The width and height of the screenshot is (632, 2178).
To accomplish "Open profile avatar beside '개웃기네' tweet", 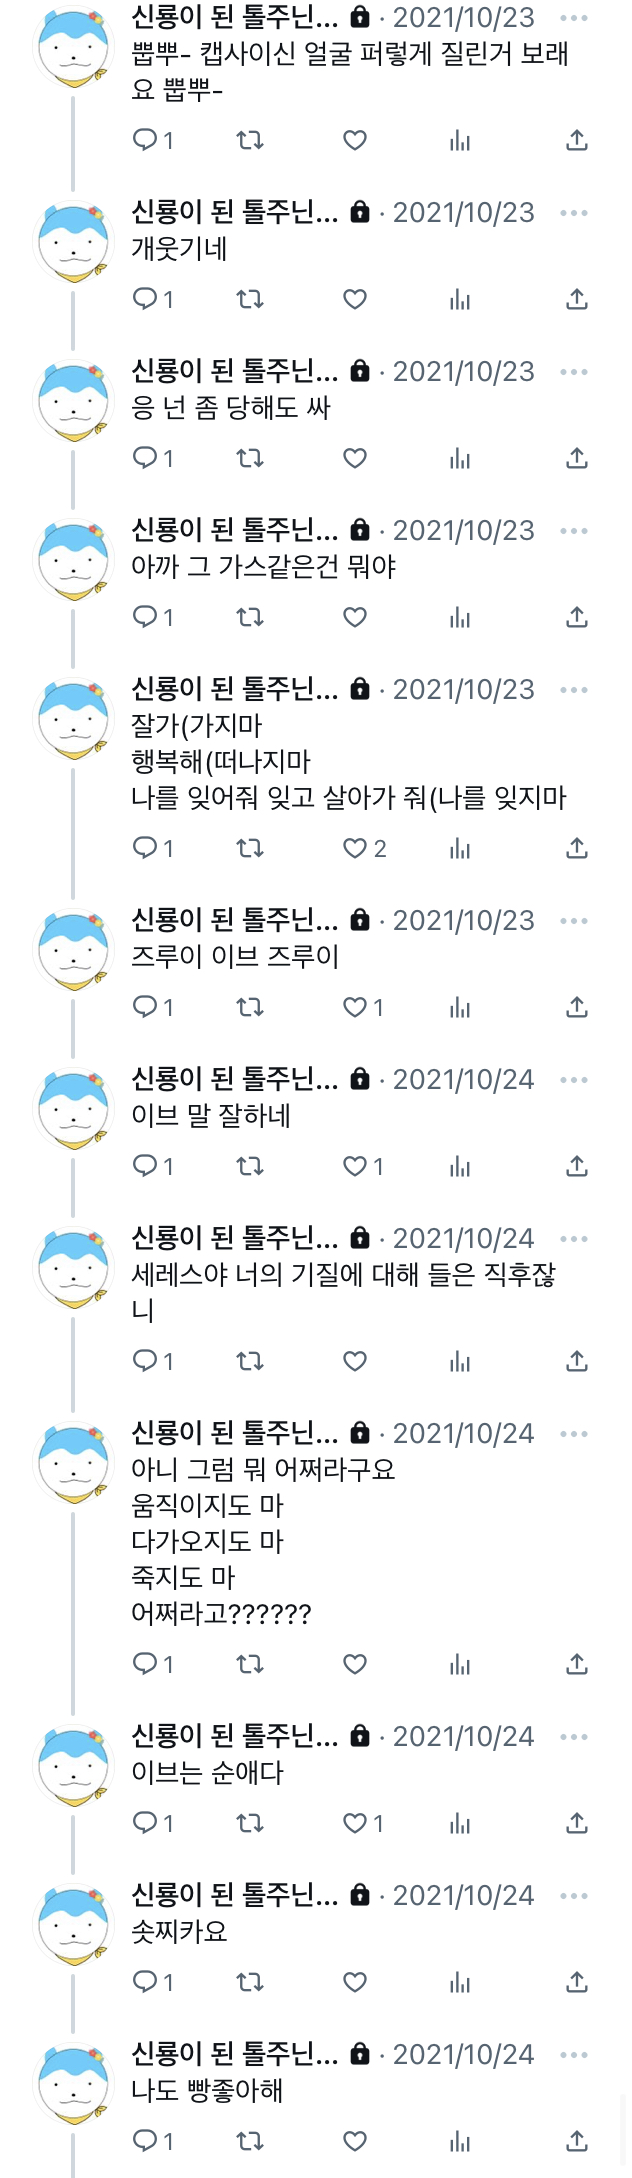I will click(x=73, y=242).
